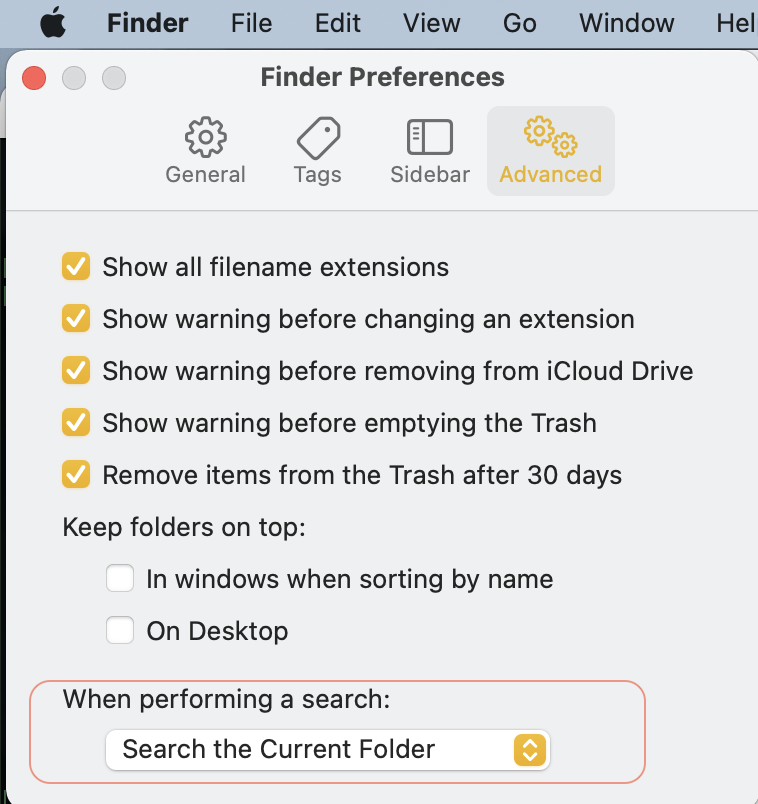Screen dimensions: 758x804
Task: Open the View menu
Action: click(x=432, y=23)
